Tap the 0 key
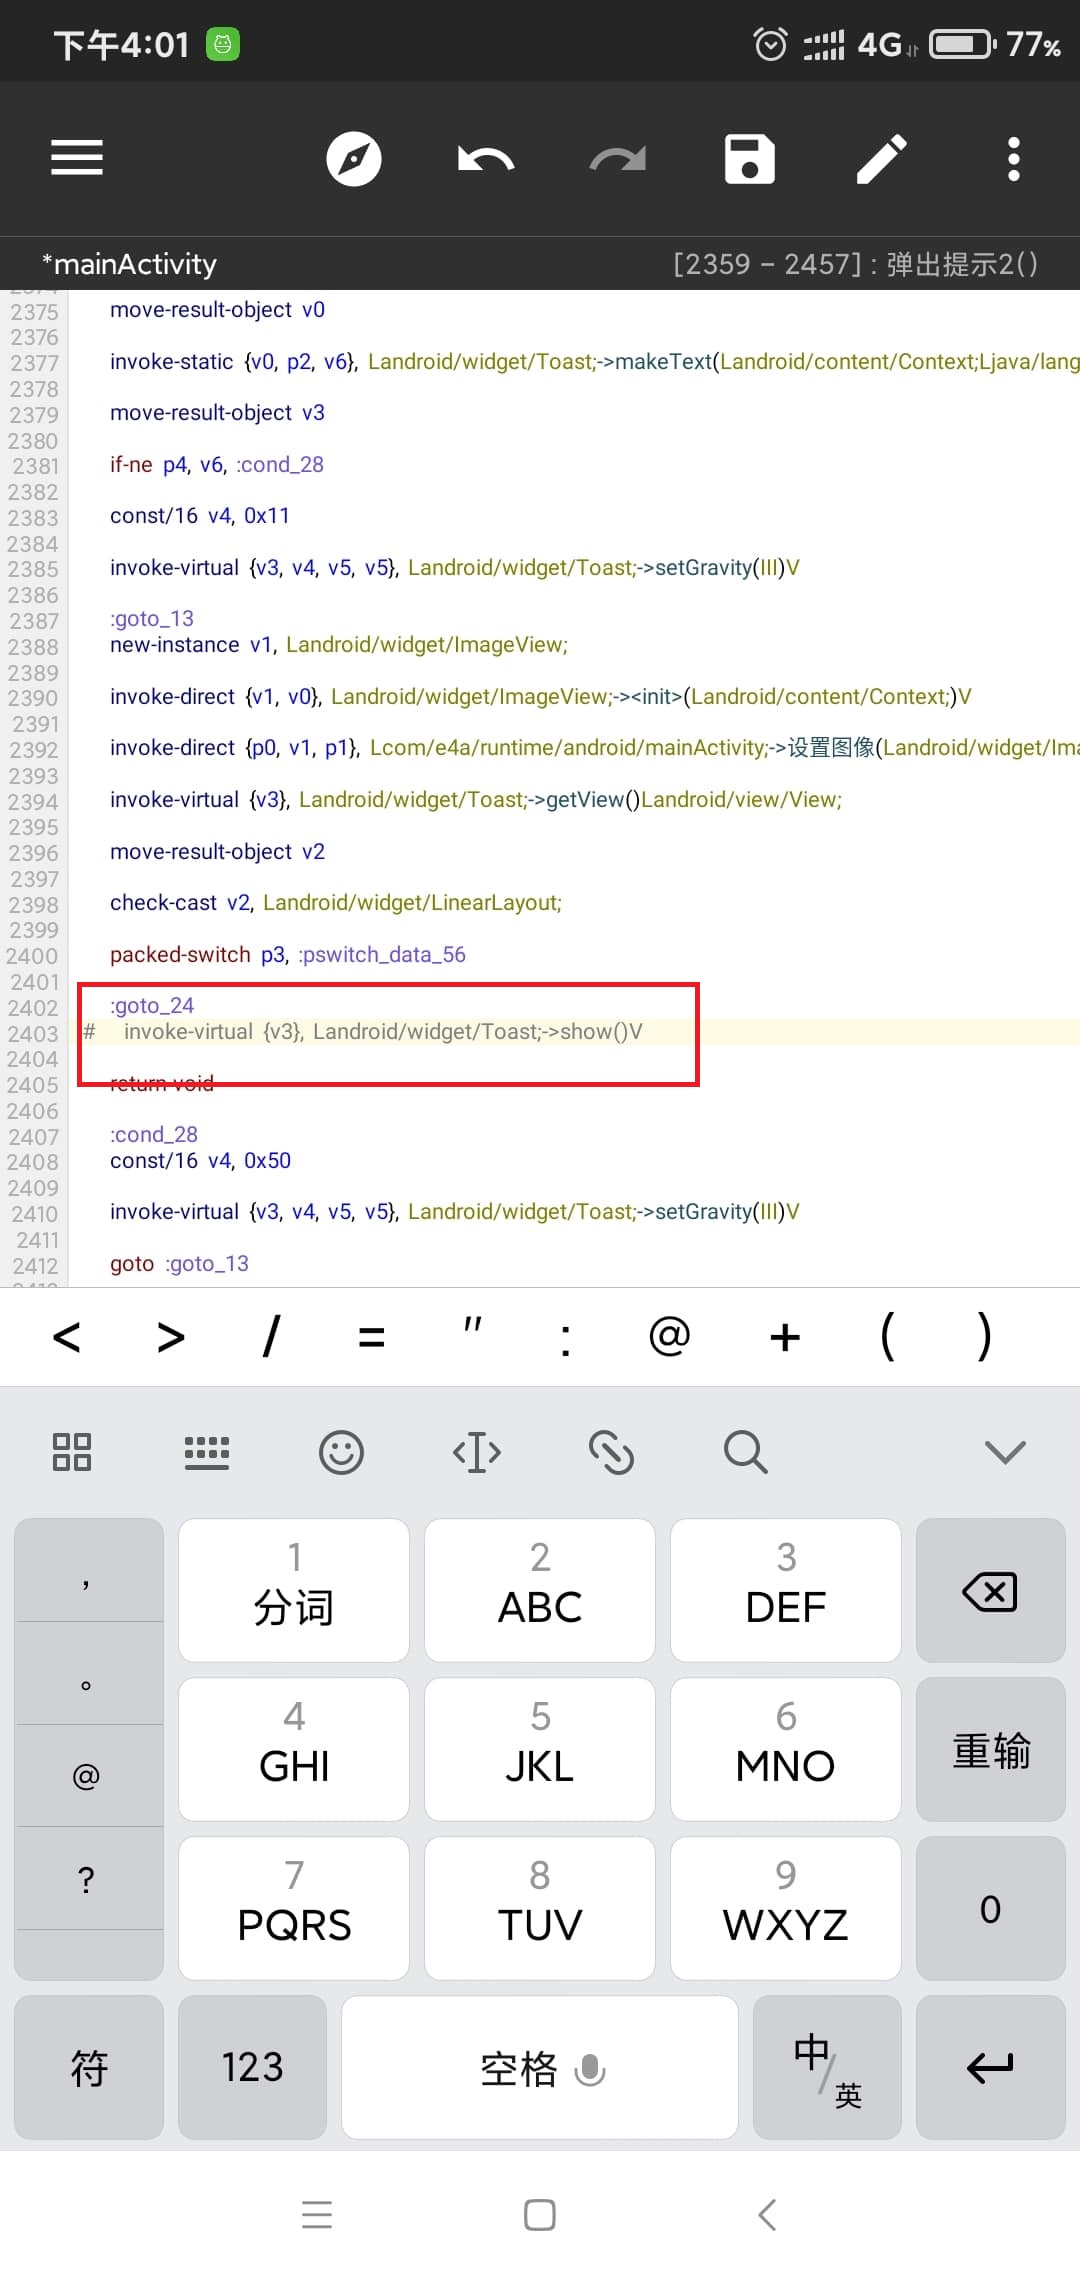This screenshot has width=1080, height=2280. [x=991, y=1908]
